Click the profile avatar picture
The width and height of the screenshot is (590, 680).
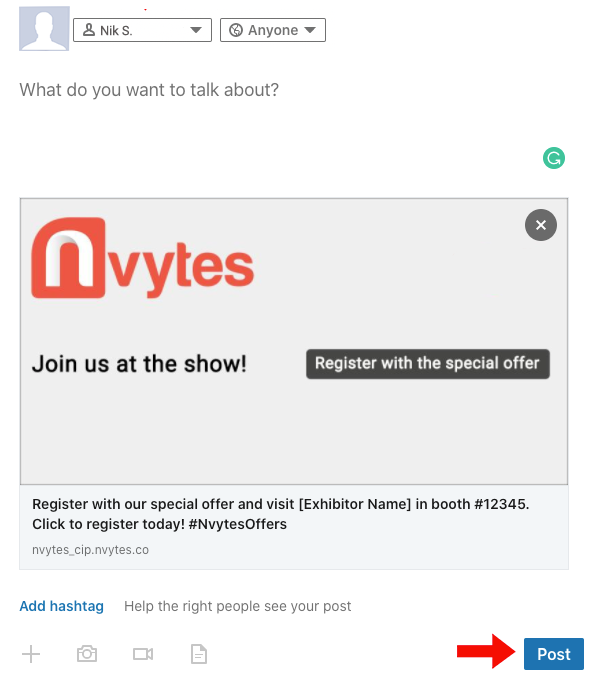pyautogui.click(x=44, y=29)
